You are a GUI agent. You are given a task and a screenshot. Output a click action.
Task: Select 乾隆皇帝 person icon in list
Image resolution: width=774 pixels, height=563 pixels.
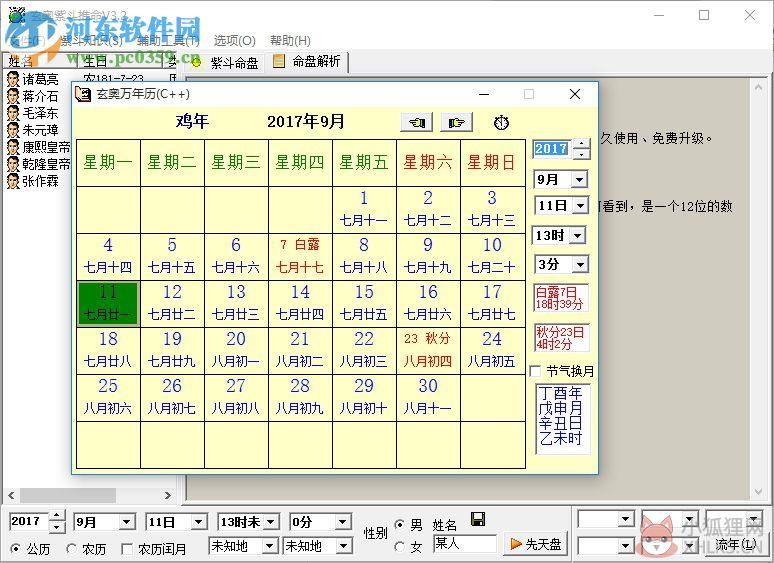click(13, 164)
